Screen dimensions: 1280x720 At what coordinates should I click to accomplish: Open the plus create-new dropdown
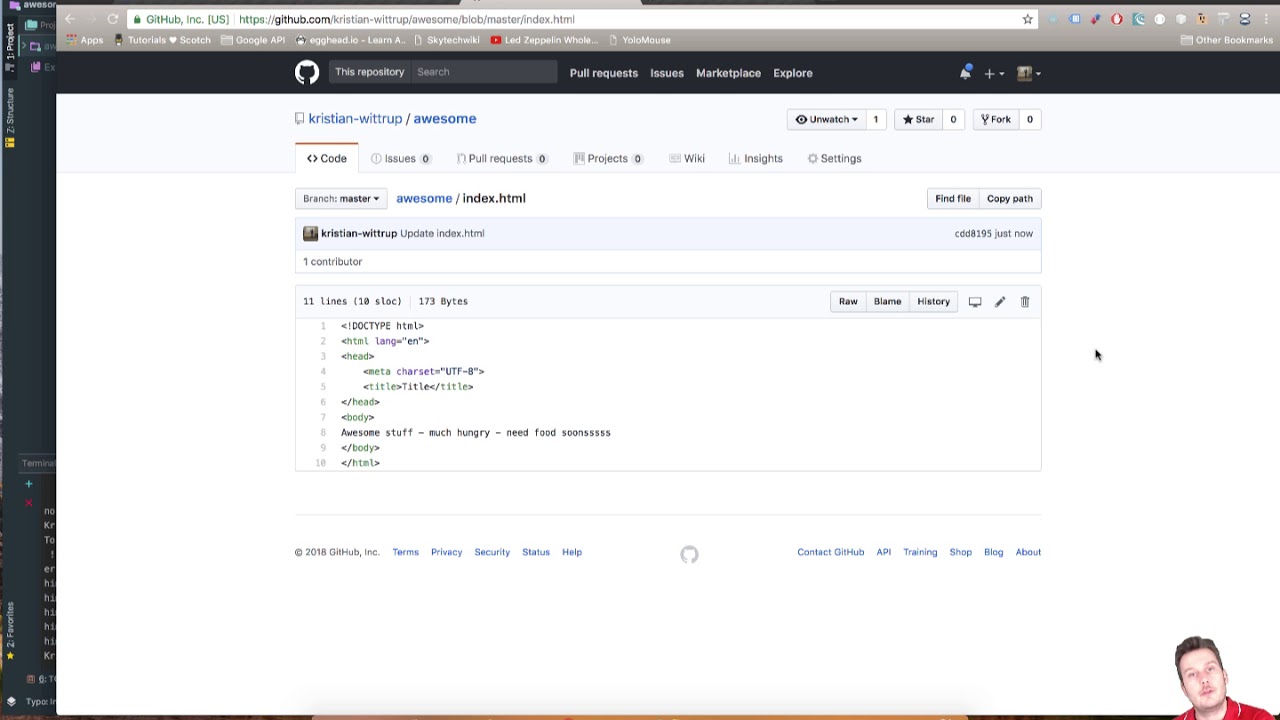click(x=993, y=73)
